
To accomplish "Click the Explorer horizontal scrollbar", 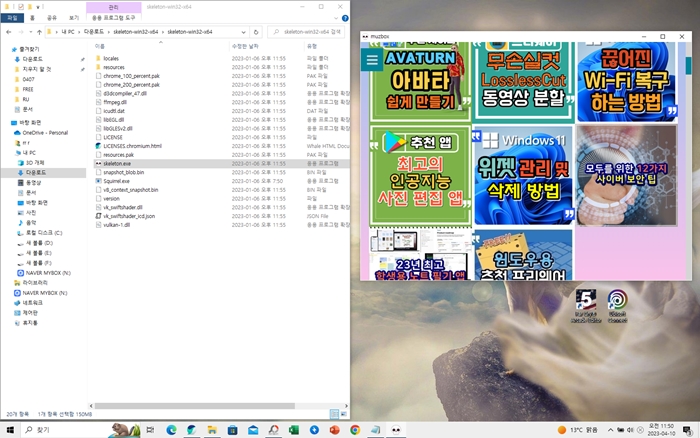I will pyautogui.click(x=195, y=406).
